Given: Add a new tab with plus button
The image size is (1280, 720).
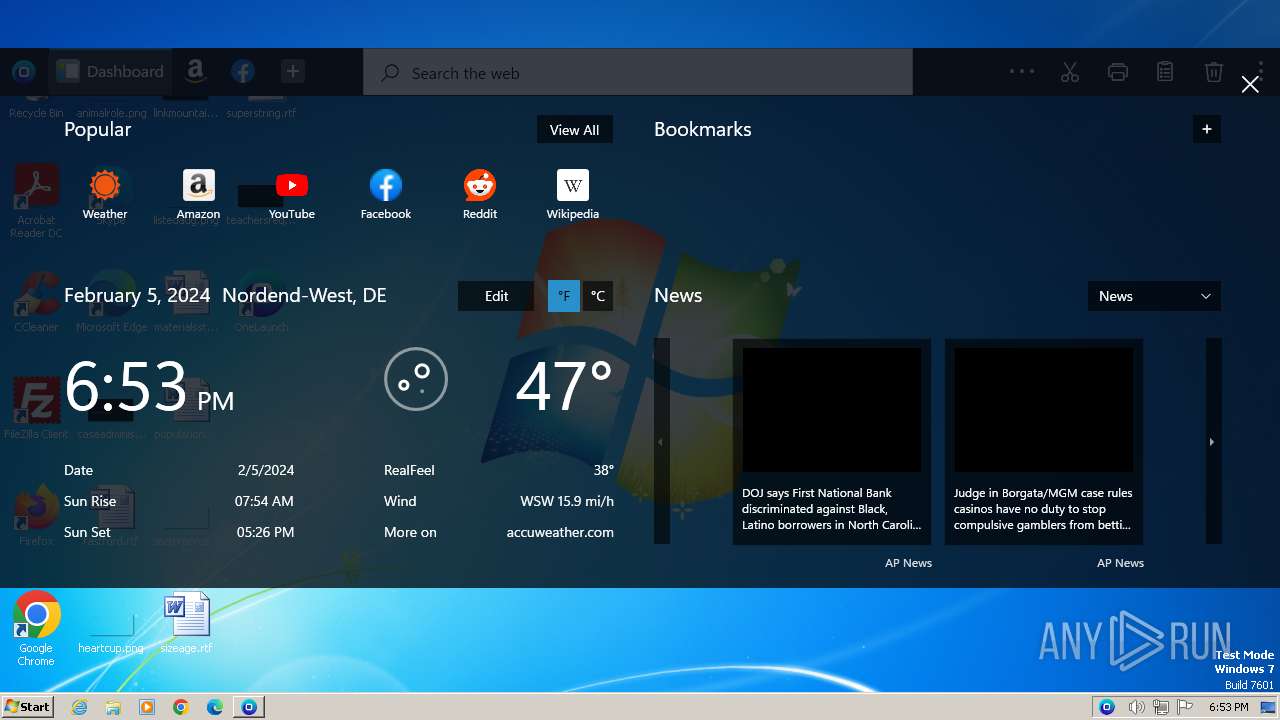Looking at the screenshot, I should click(292, 71).
